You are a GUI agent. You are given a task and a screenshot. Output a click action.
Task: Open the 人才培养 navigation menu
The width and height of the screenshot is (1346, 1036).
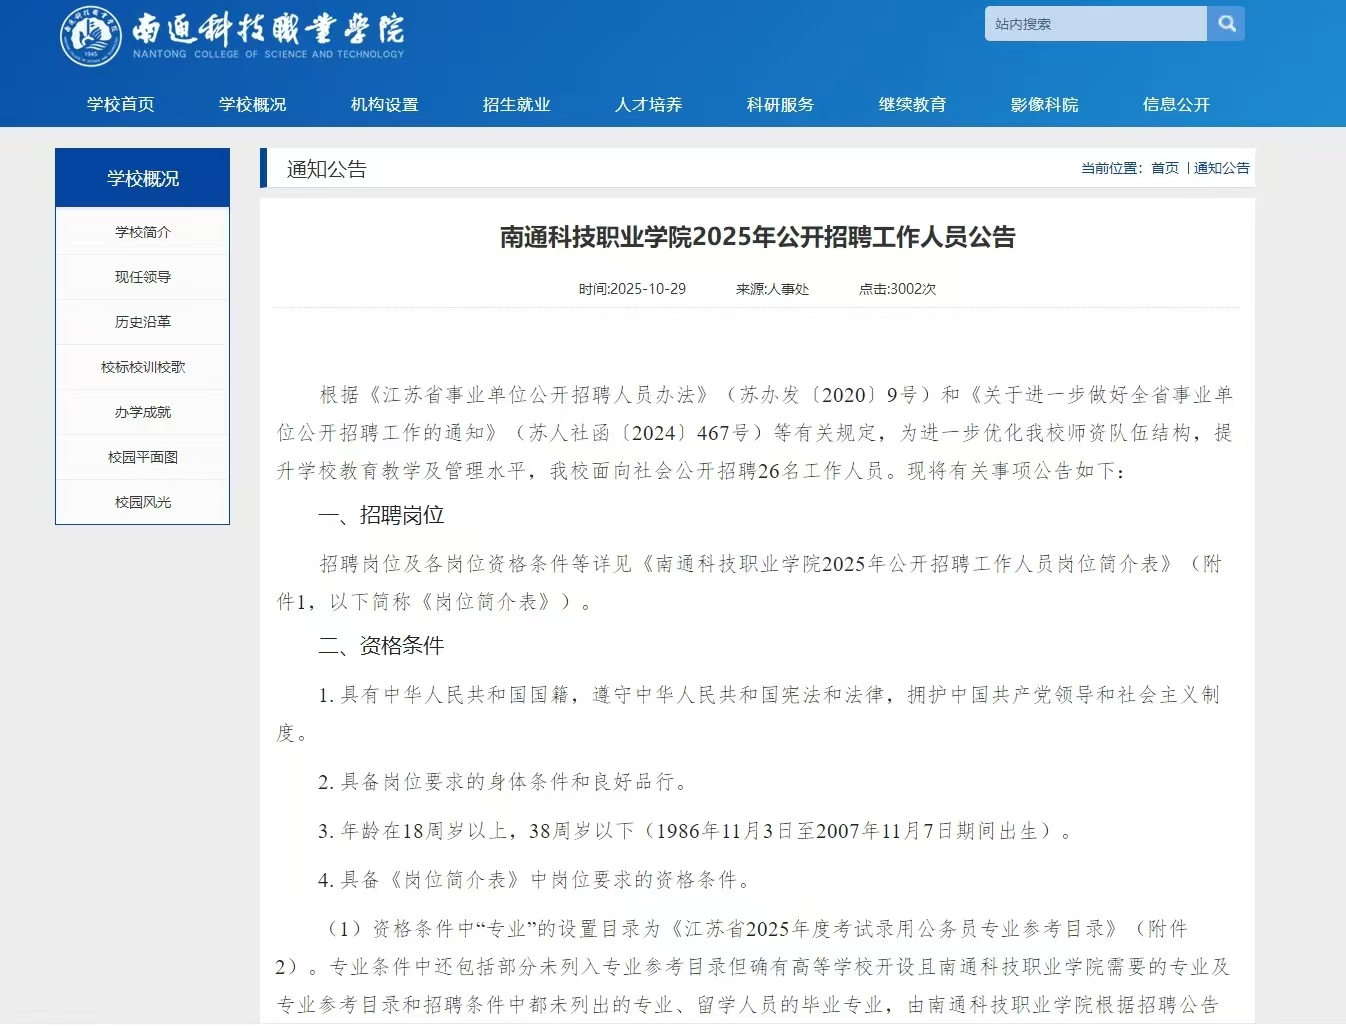click(x=648, y=104)
